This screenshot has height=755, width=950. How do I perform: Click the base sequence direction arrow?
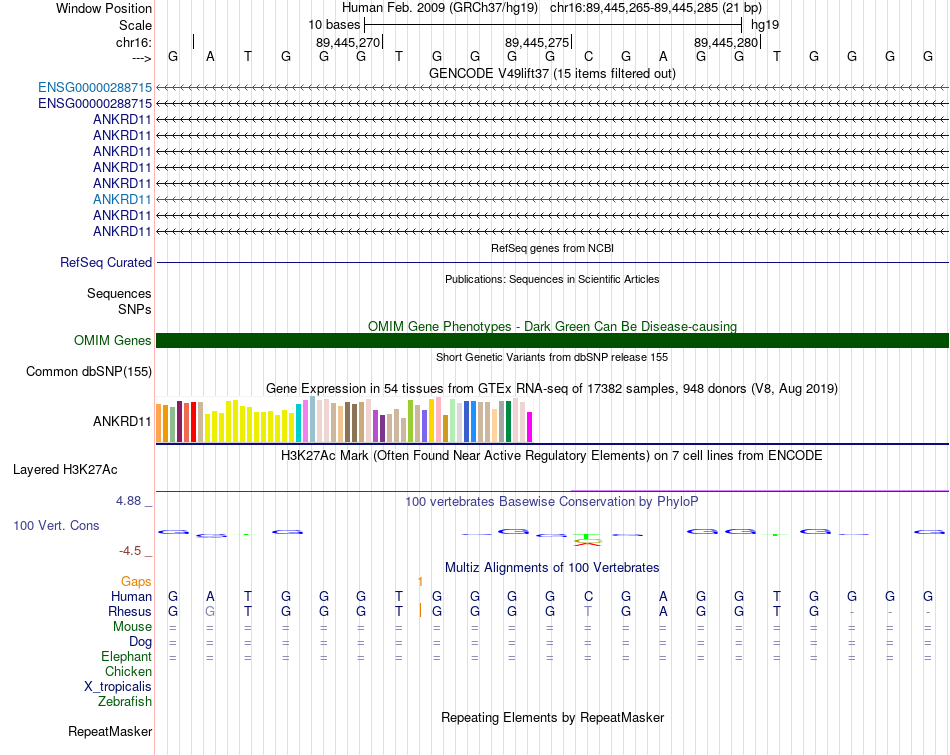(x=142, y=58)
